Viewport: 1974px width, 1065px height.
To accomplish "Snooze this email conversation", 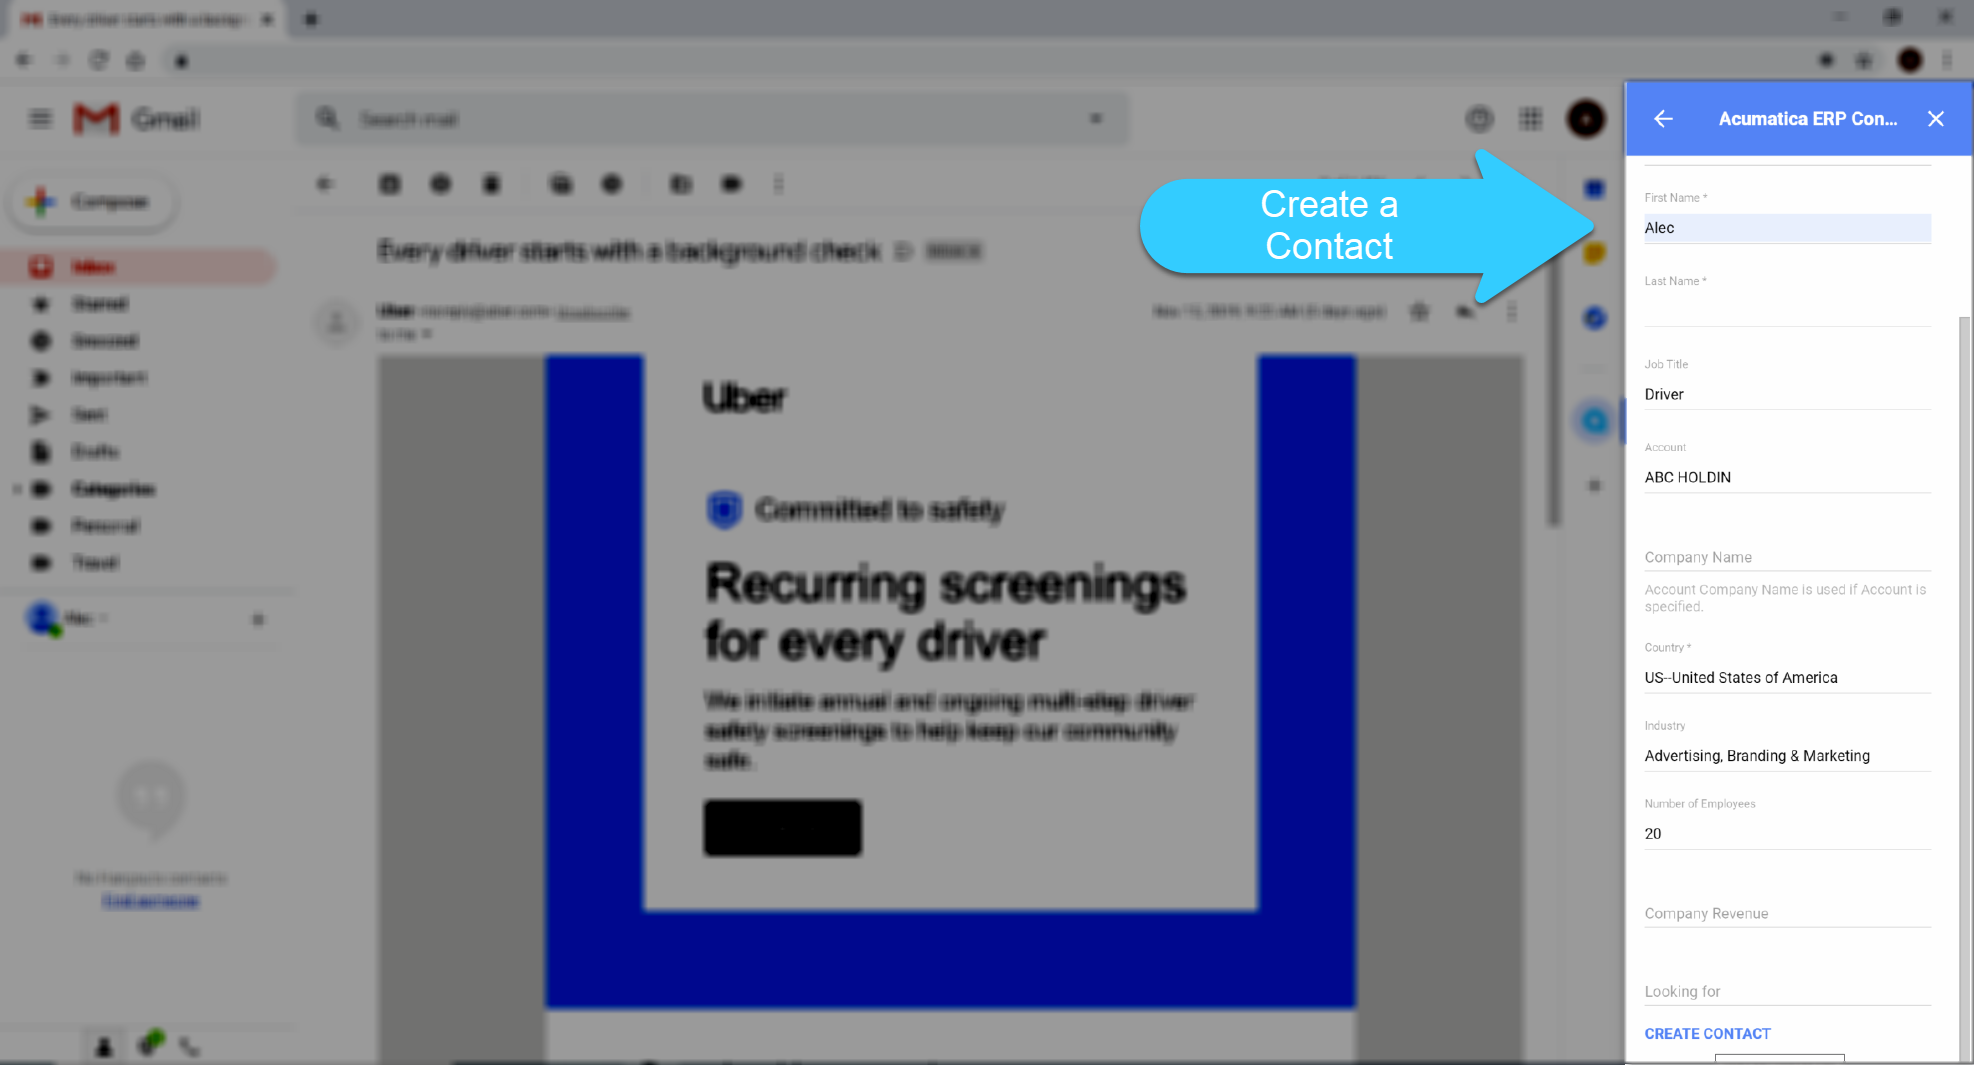I will (x=612, y=184).
